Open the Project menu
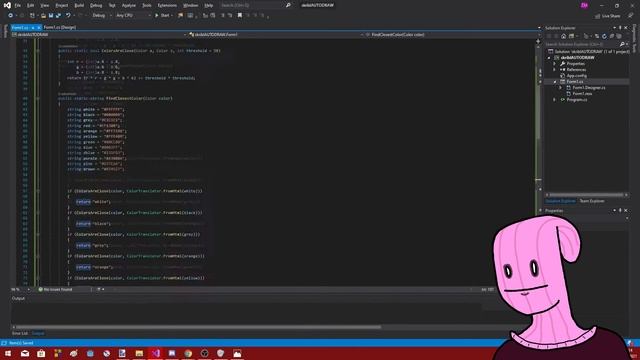Image resolution: width=640 pixels, height=360 pixels. coord(62,5)
